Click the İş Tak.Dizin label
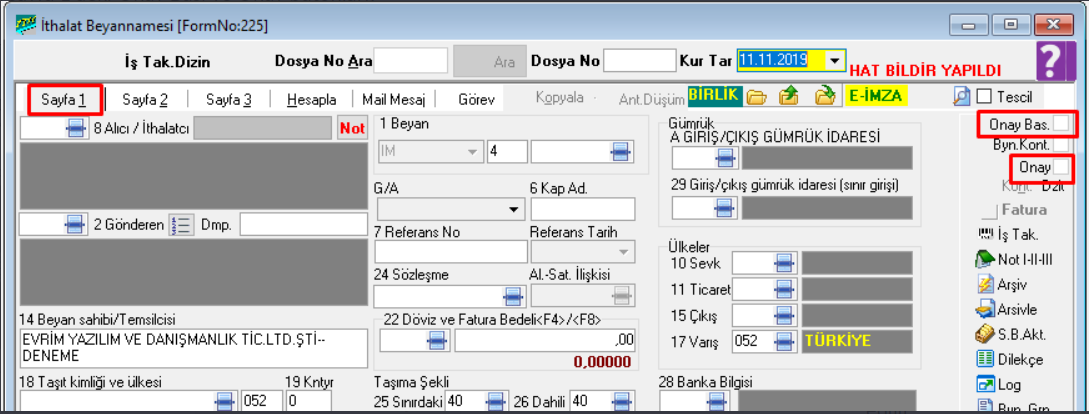The width and height of the screenshot is (1089, 414). pyautogui.click(x=167, y=63)
